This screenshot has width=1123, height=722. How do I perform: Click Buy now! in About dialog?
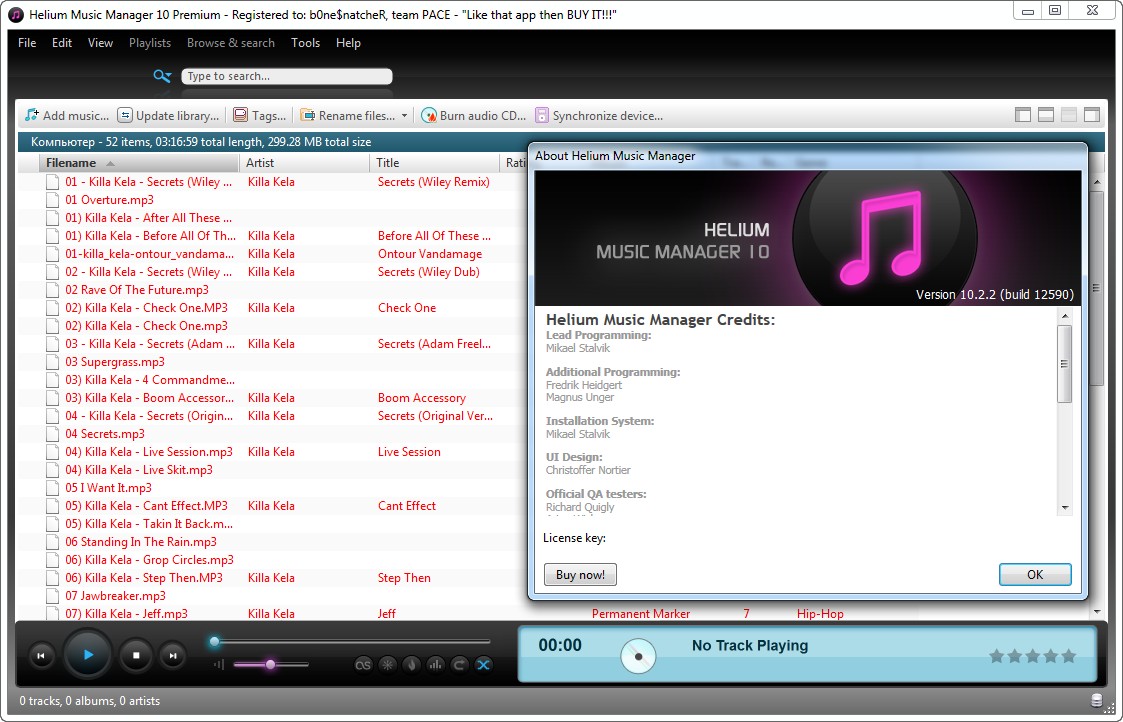coord(580,574)
